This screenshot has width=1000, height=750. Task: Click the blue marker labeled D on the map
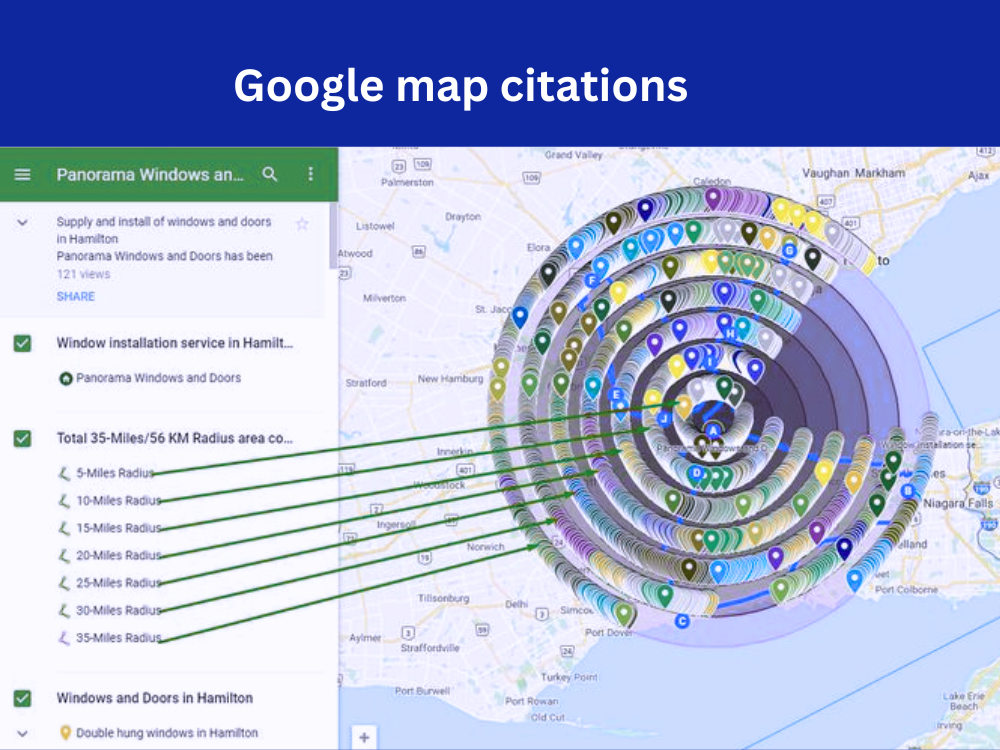[696, 473]
